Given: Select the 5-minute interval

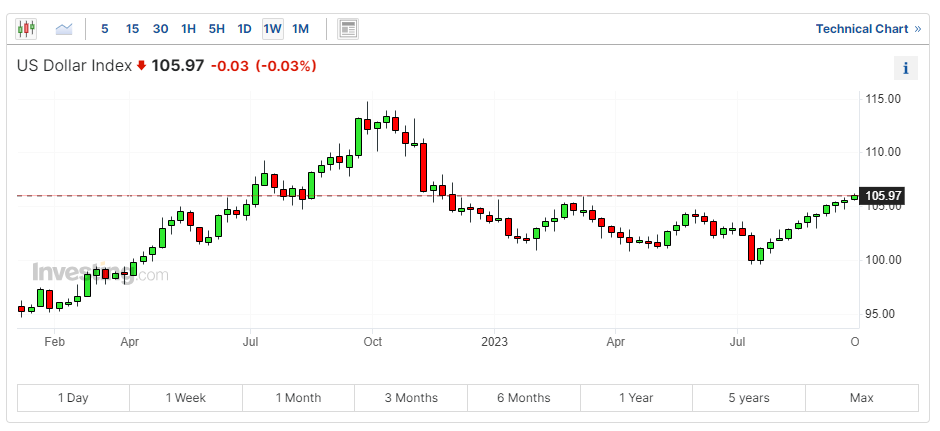Looking at the screenshot, I should [105, 29].
